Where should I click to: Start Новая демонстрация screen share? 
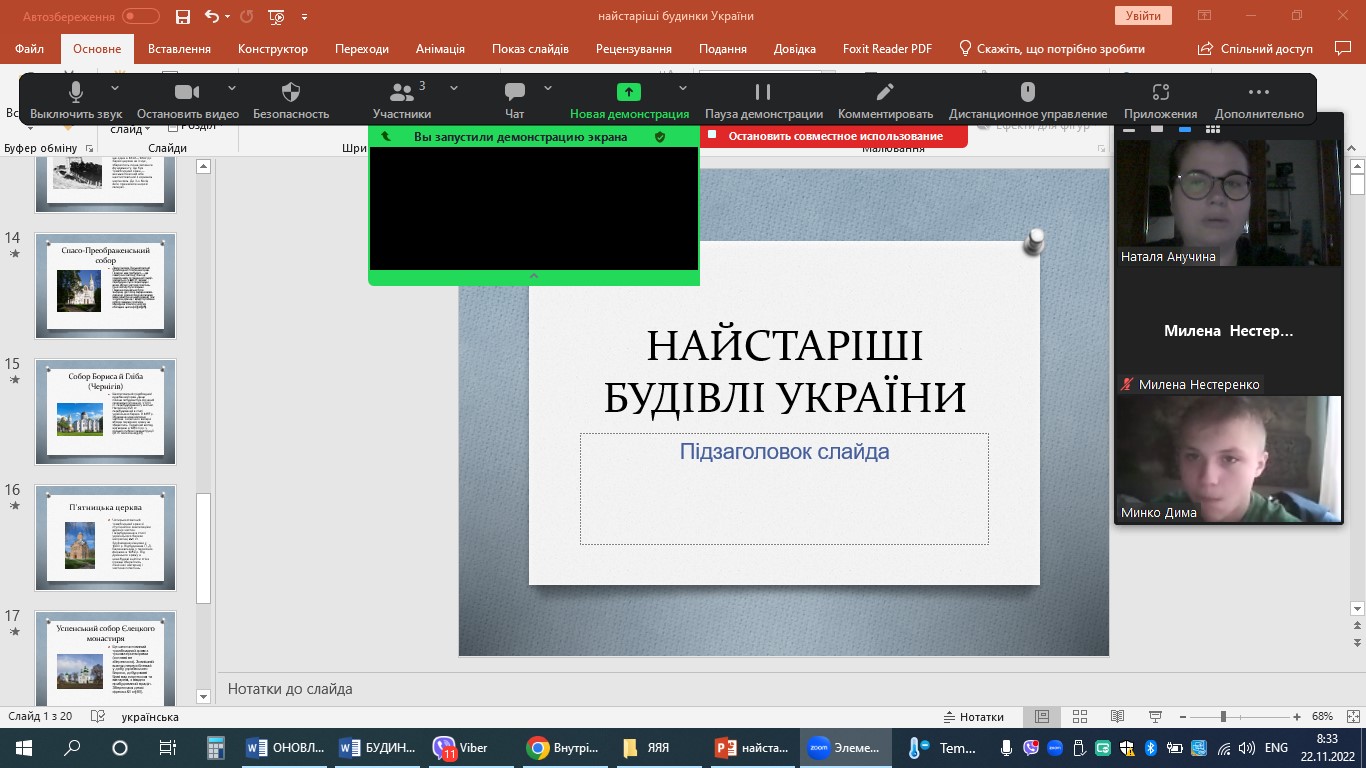(629, 93)
